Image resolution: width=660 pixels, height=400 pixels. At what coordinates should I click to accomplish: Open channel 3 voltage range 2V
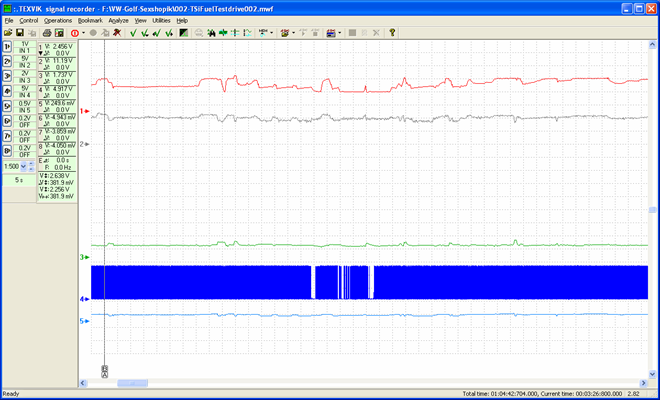coord(25,73)
